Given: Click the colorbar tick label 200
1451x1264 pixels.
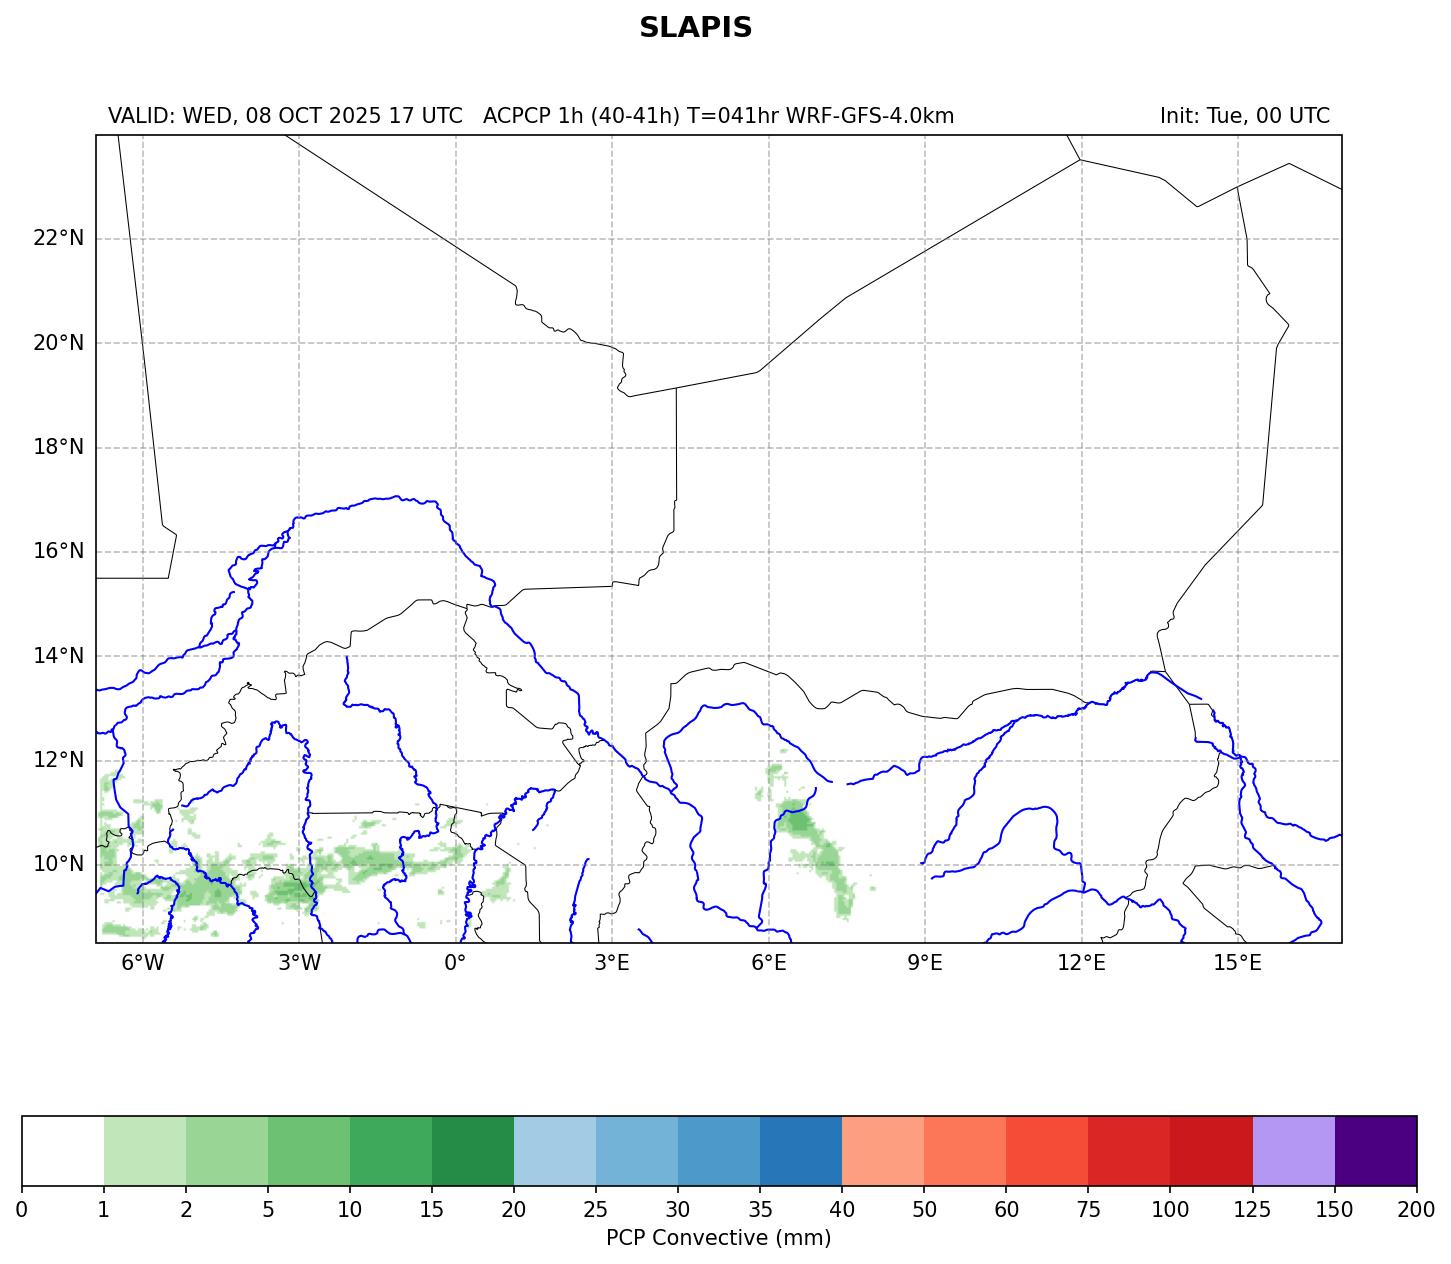Looking at the screenshot, I should 1416,1210.
